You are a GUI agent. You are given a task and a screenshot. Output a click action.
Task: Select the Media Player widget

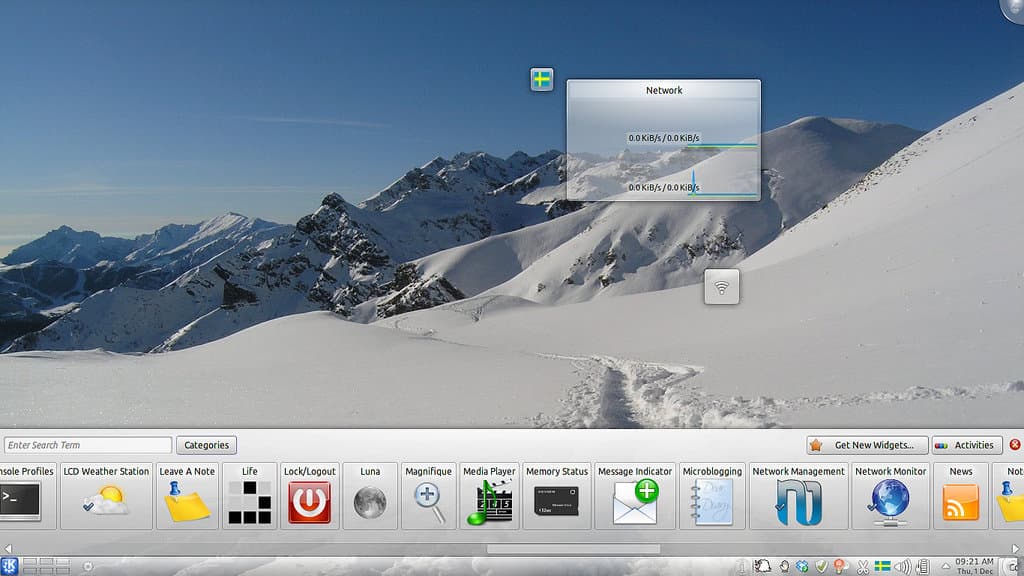click(489, 496)
